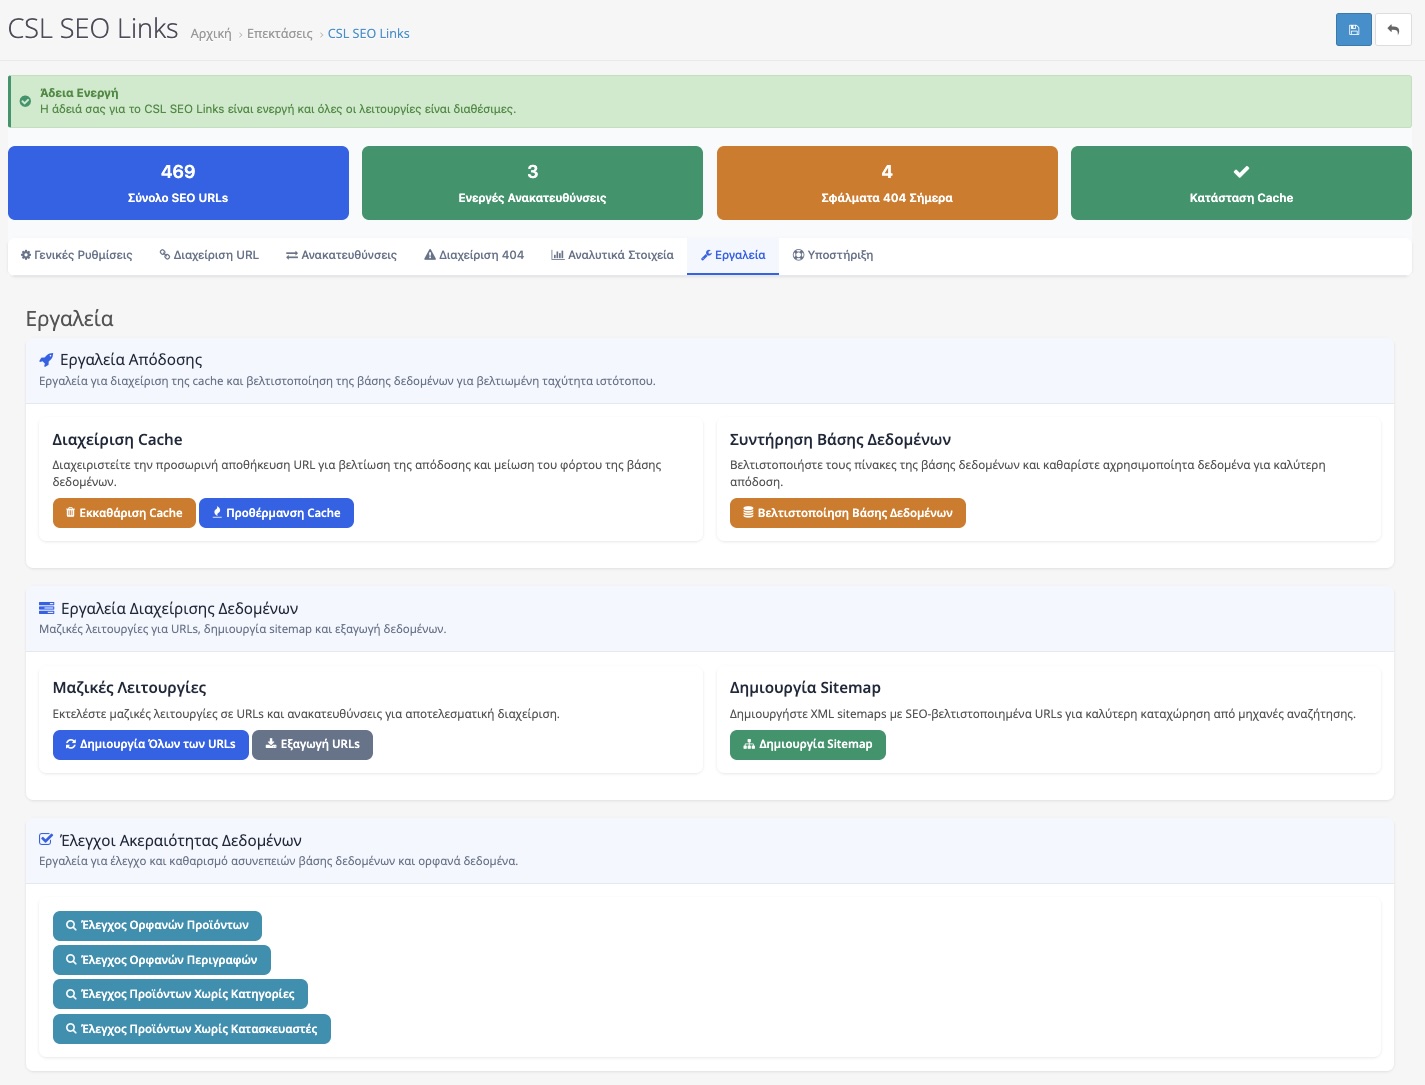Select the Διαχείριση 404 tab

point(474,255)
